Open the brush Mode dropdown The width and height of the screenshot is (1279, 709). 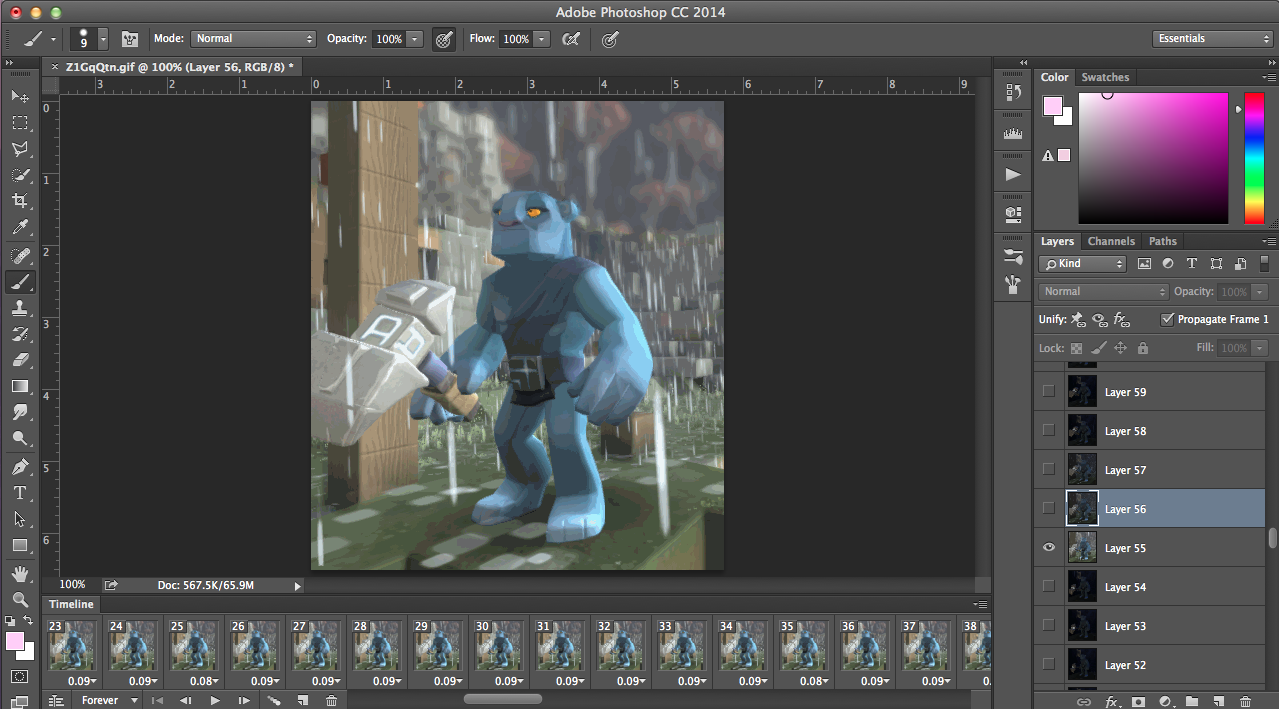tap(253, 39)
